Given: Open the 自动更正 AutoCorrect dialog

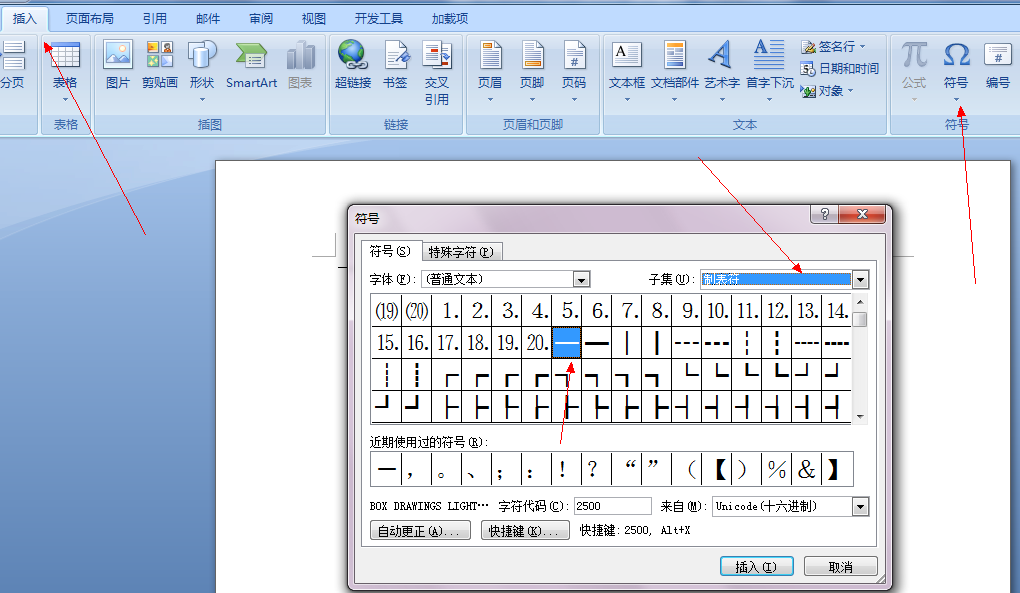Looking at the screenshot, I should pyautogui.click(x=420, y=529).
